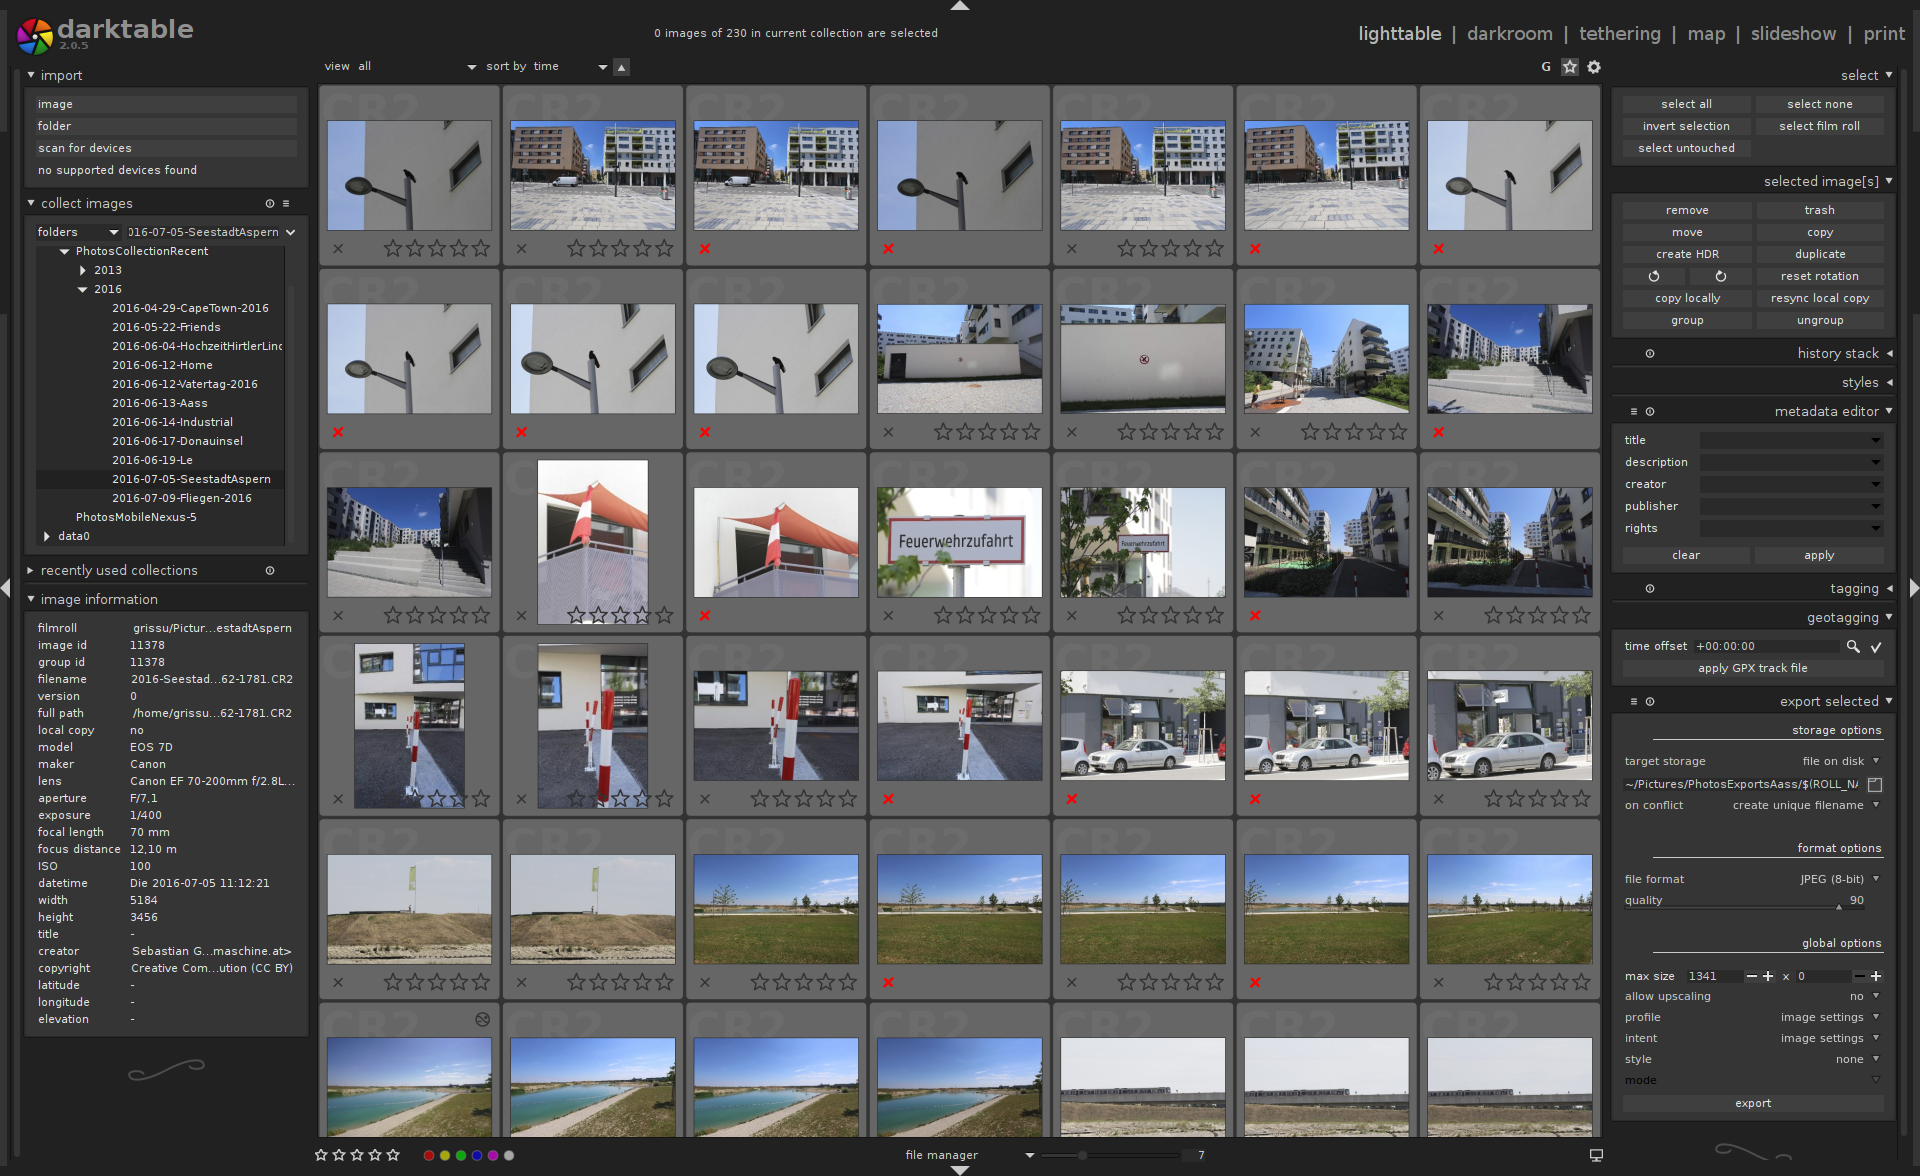Viewport: 1920px width, 1176px height.
Task: Open preferences with the gear icon
Action: click(x=1594, y=67)
